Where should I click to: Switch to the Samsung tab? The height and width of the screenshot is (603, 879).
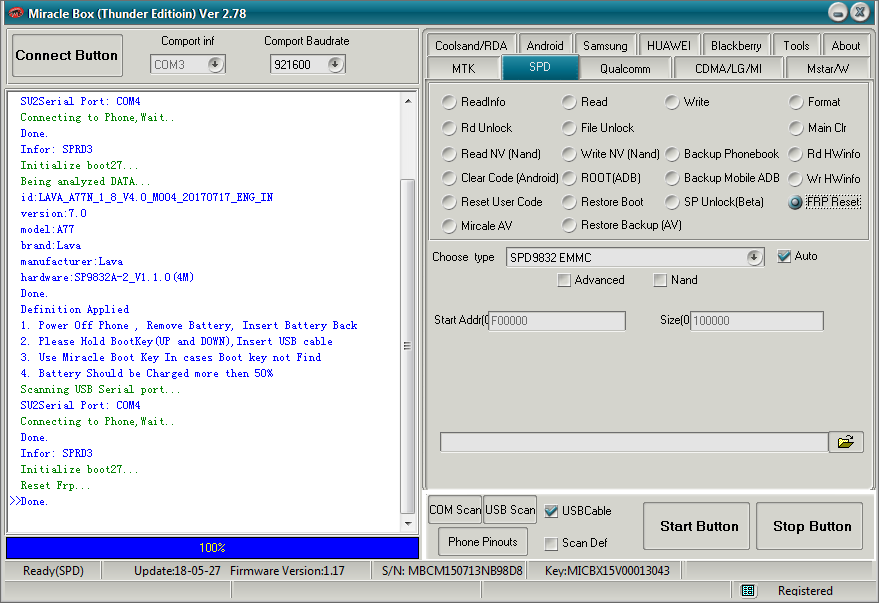(605, 45)
